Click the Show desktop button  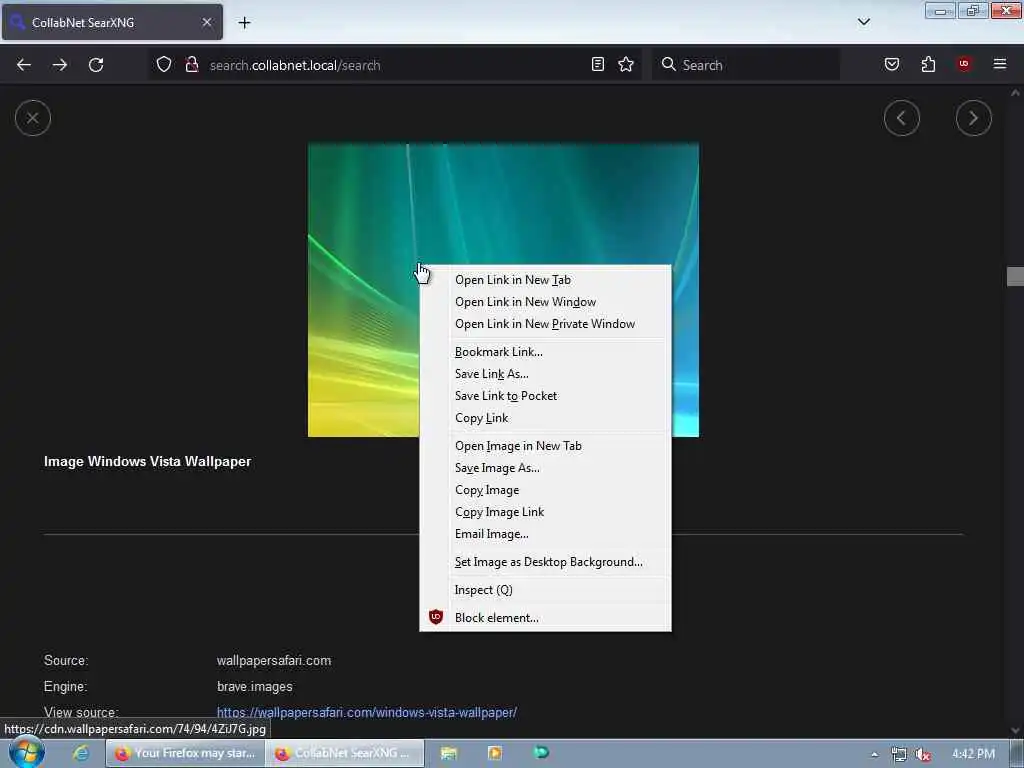1017,753
